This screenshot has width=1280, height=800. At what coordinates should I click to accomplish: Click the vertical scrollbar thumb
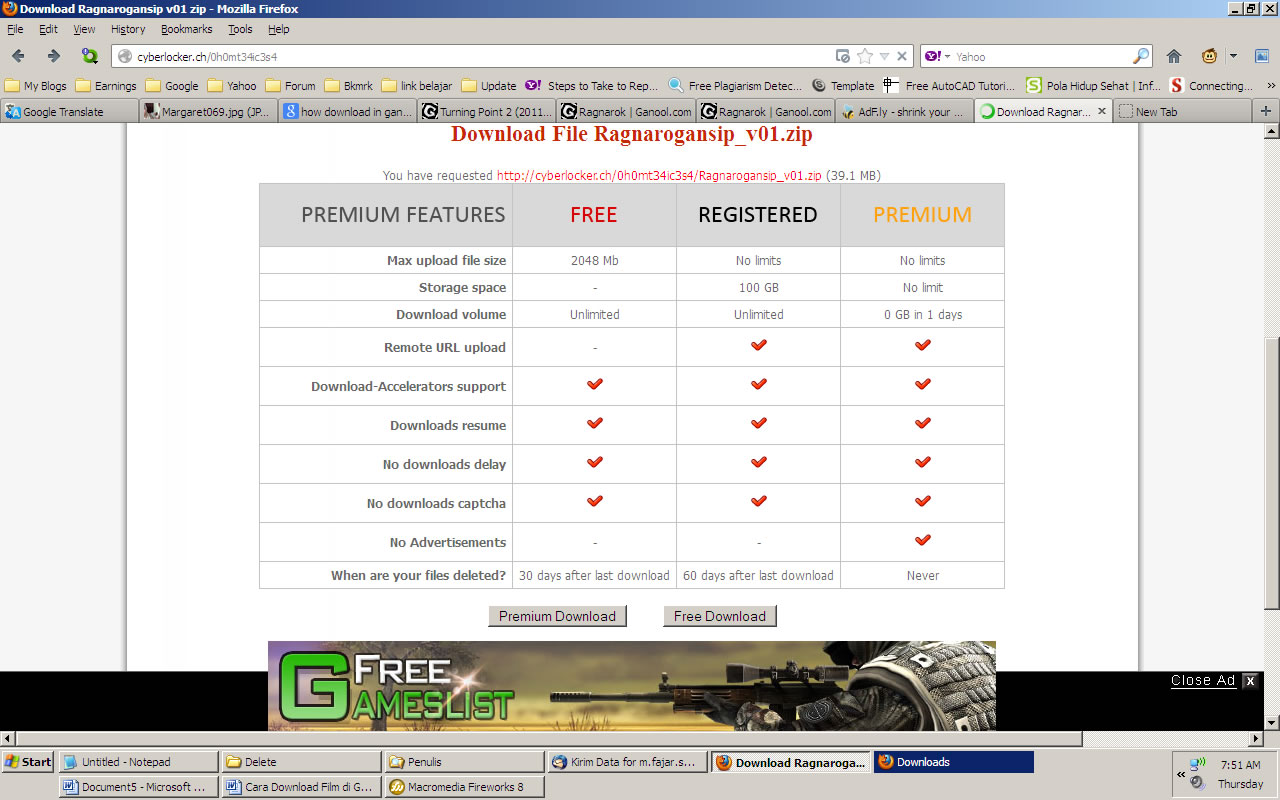coord(1271,472)
